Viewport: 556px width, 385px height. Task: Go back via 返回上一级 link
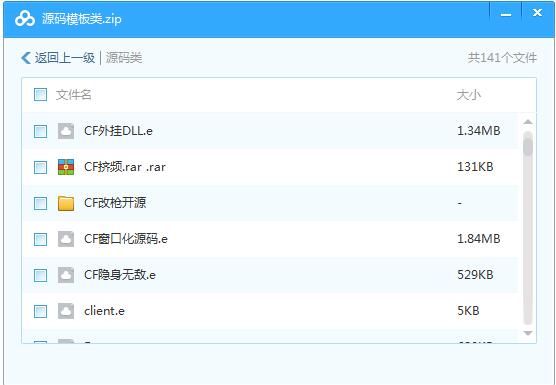pyautogui.click(x=65, y=58)
